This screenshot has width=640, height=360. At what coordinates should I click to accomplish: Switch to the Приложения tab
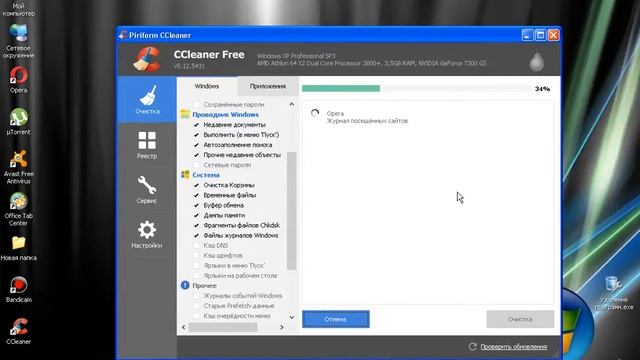(268, 86)
